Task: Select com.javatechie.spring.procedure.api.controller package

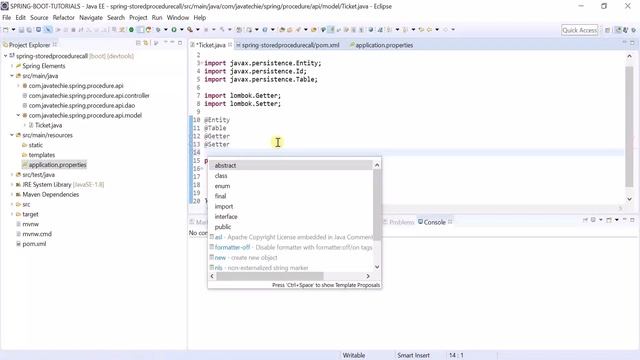Action: 89,96
